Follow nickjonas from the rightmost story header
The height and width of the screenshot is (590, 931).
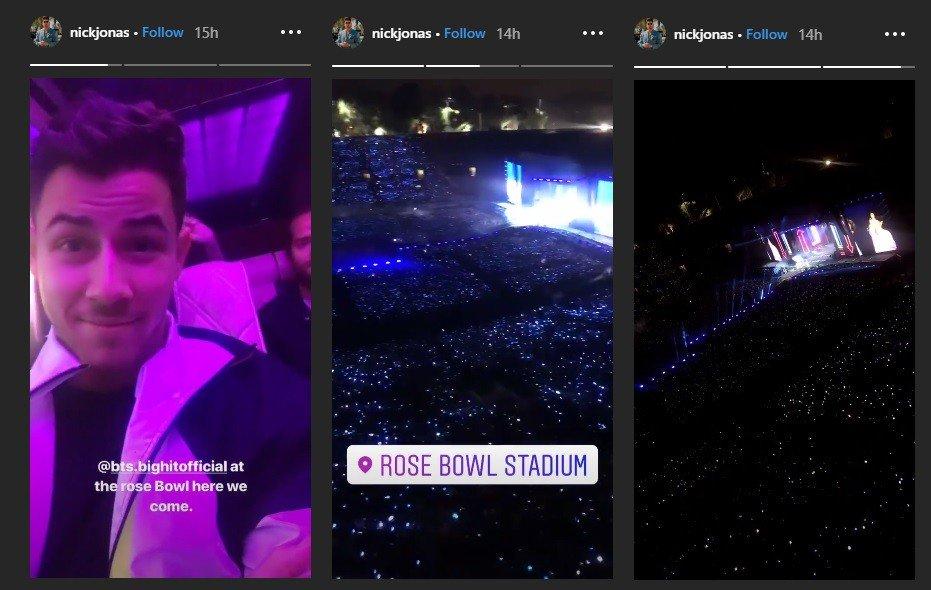point(766,33)
